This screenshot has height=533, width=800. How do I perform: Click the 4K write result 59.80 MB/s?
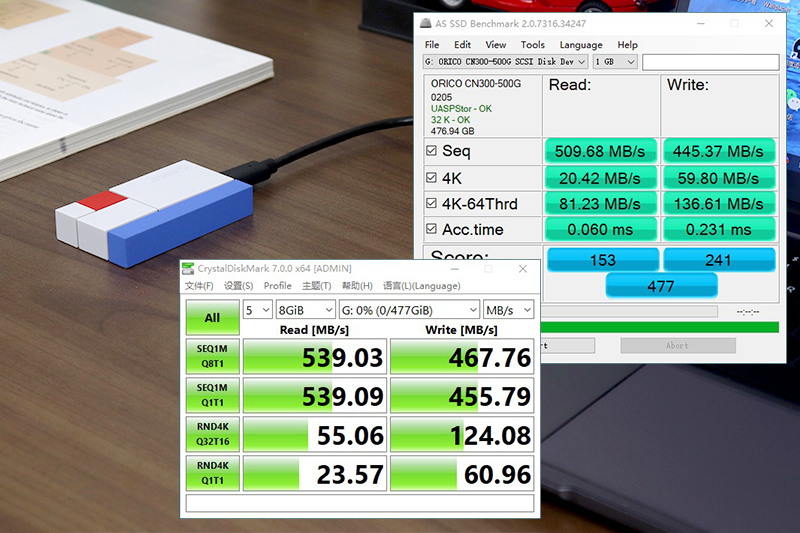coord(718,178)
